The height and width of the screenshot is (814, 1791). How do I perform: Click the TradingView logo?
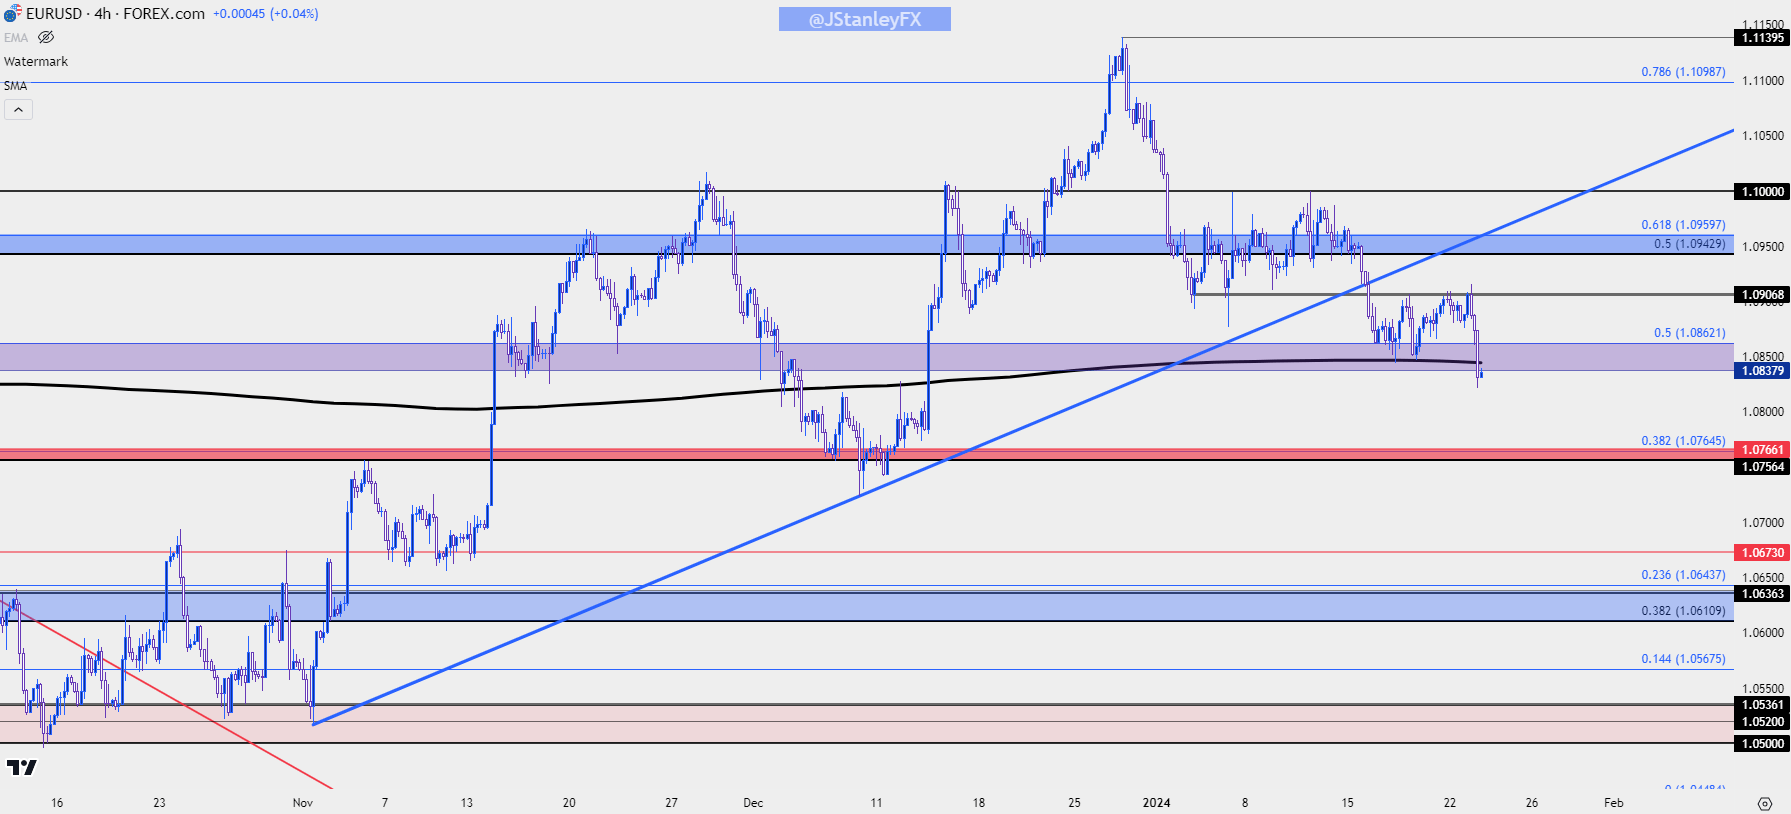click(x=21, y=767)
